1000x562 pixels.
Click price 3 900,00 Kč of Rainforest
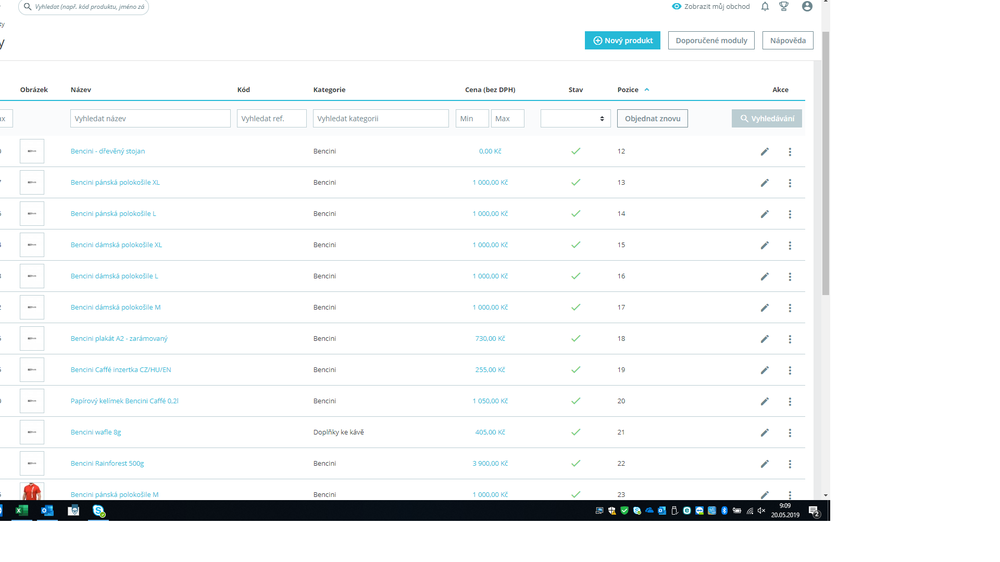(x=490, y=464)
